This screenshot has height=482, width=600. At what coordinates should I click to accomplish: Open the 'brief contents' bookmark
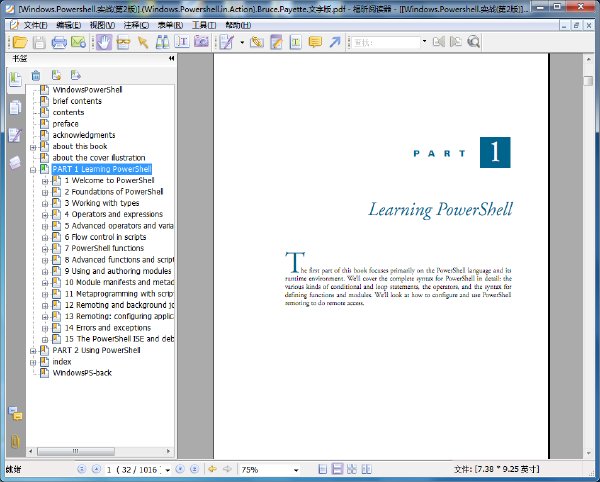coord(77,101)
